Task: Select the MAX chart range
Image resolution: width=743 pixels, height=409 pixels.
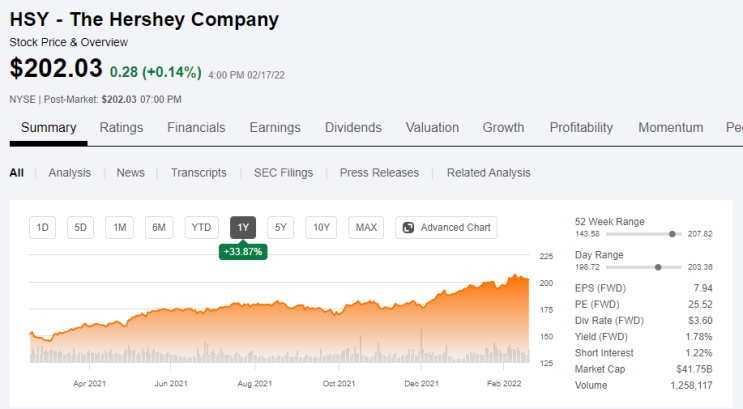Action: click(366, 227)
